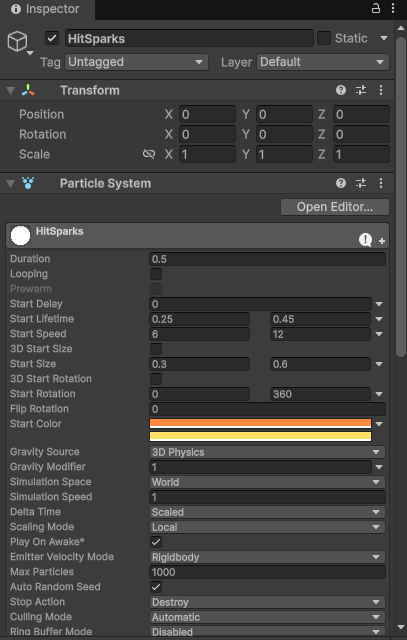Click Start Speed maximum field 12
407x640 pixels.
(x=320, y=334)
